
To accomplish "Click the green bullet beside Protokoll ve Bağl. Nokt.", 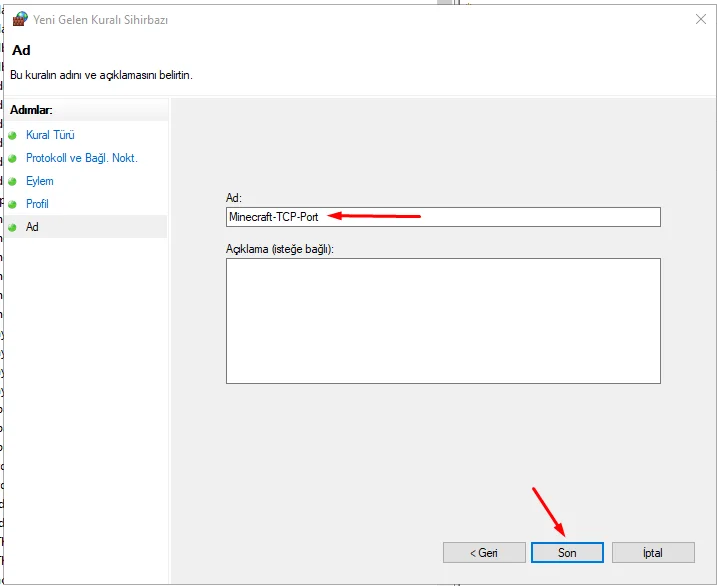I will (x=12, y=158).
